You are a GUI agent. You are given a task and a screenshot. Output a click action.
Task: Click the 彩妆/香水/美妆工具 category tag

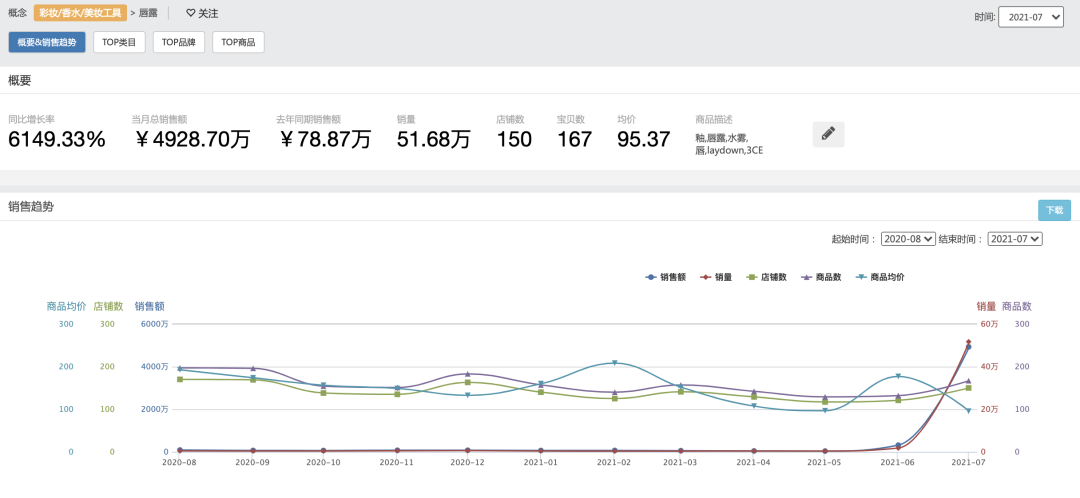[81, 13]
